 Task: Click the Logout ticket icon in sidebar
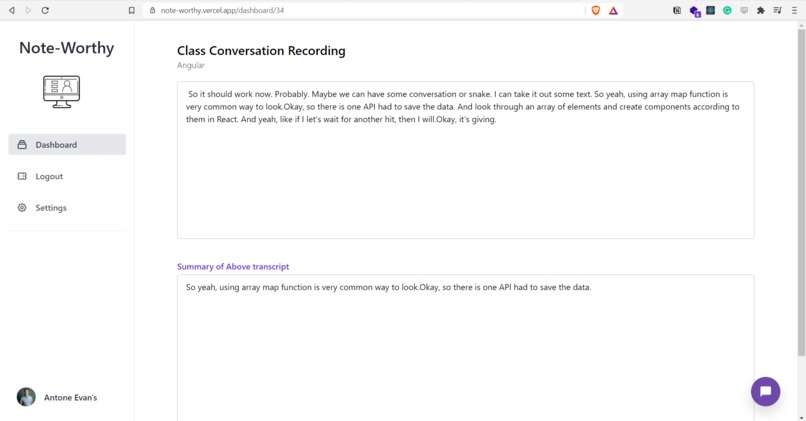point(22,176)
